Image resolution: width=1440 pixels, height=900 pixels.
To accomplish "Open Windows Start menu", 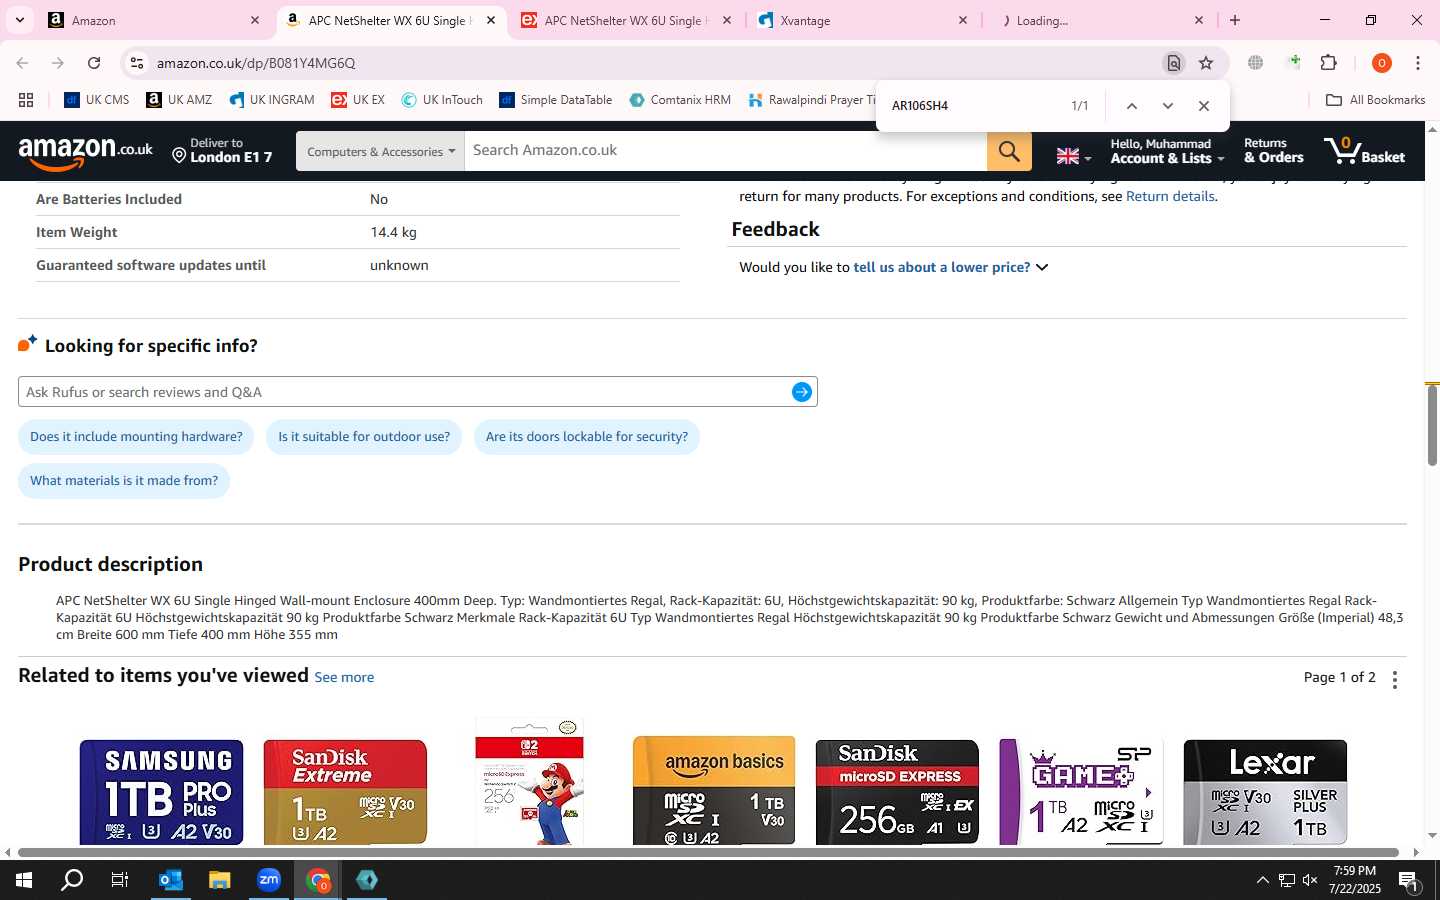I will [x=24, y=880].
